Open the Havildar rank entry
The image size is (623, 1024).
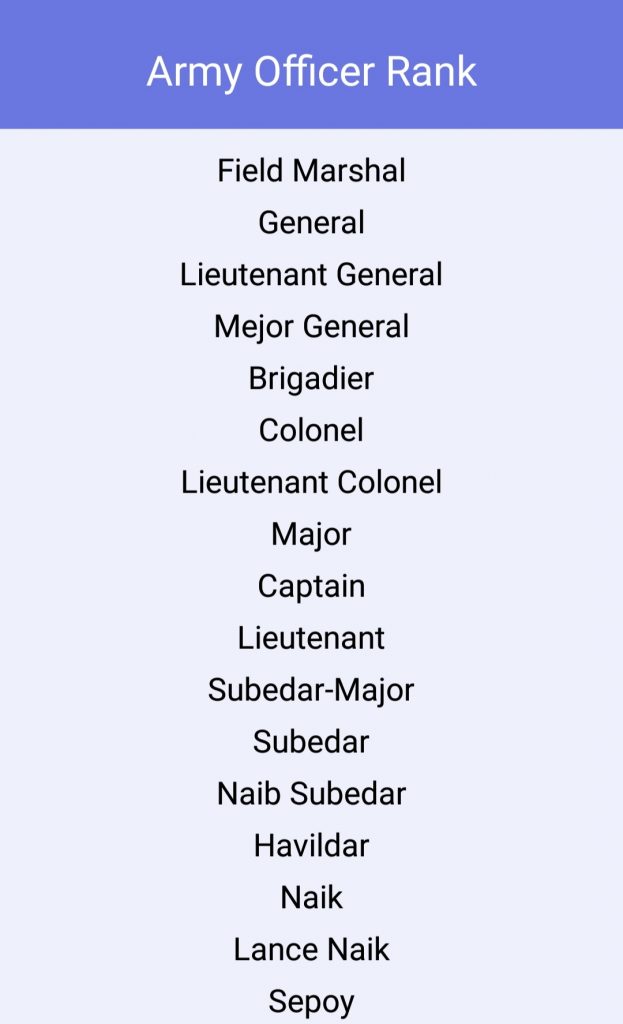pyautogui.click(x=312, y=846)
